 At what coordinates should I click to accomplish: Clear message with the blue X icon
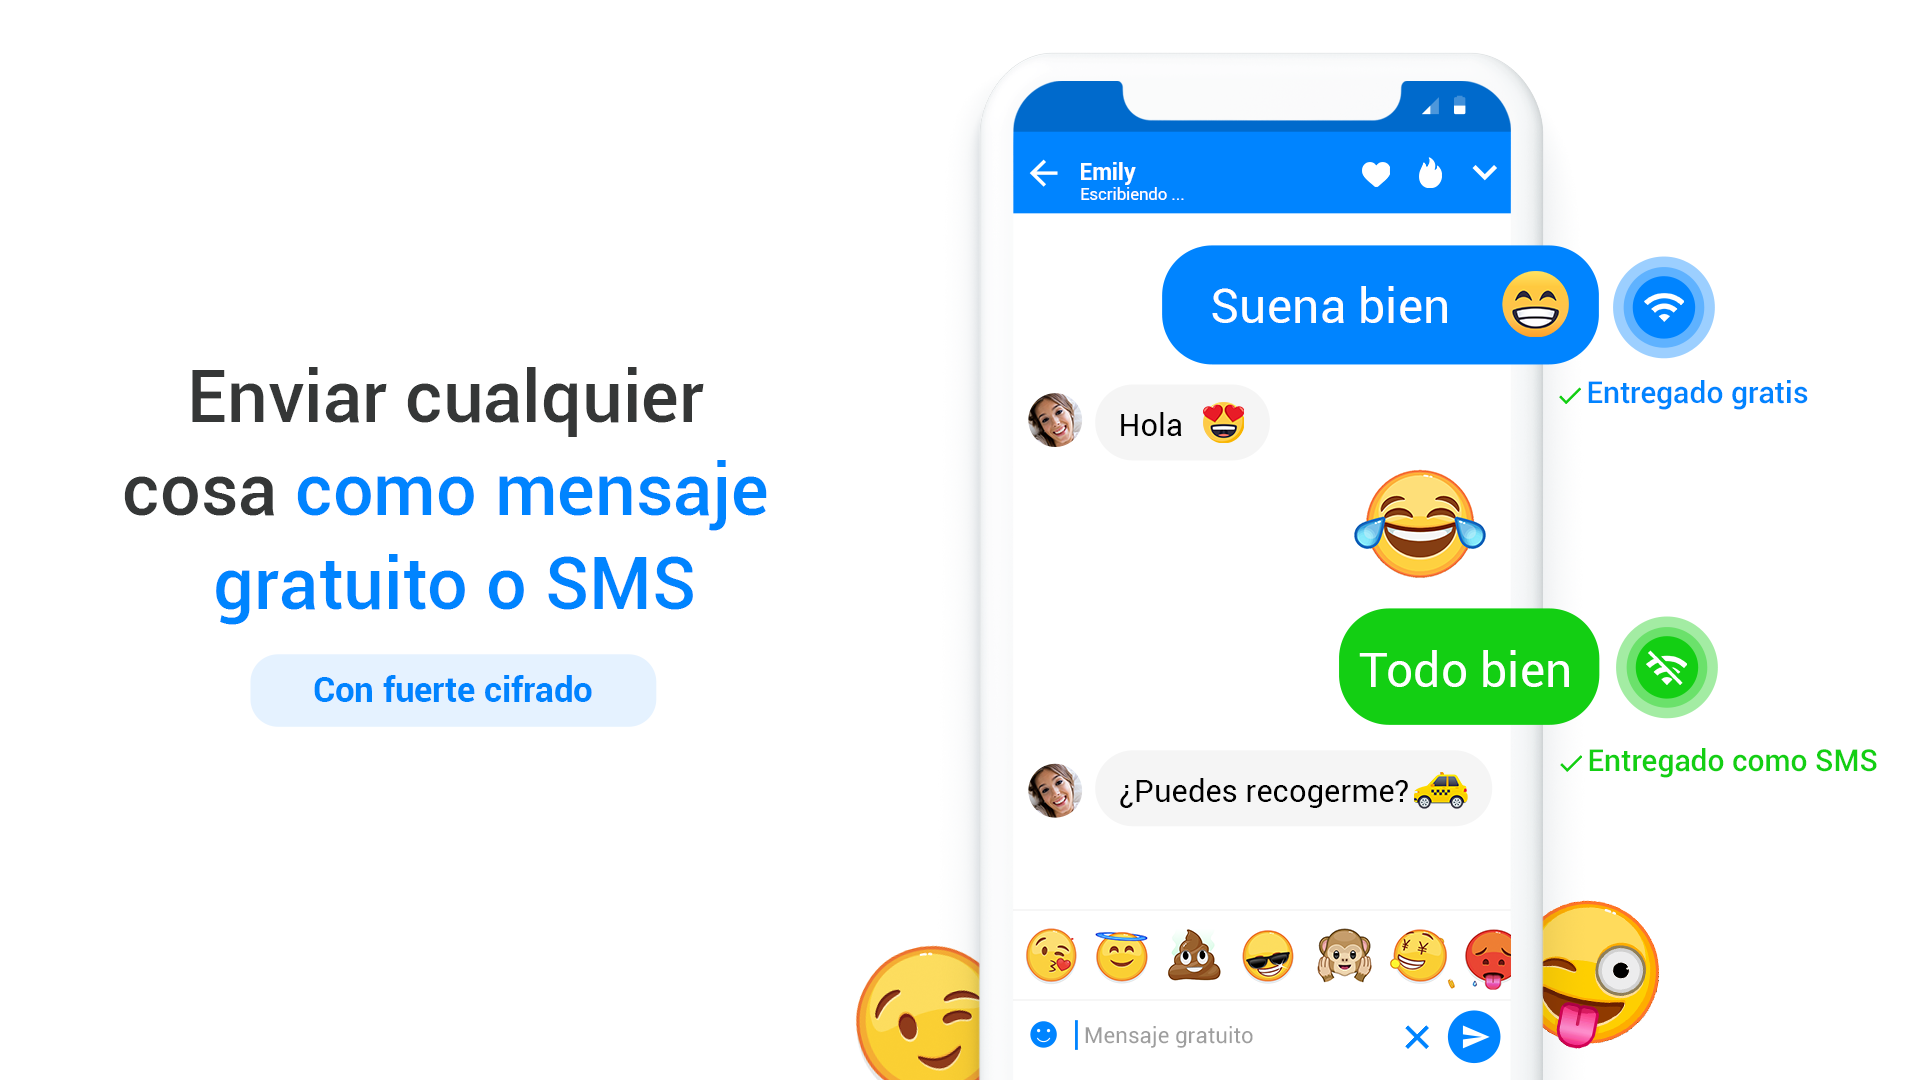1417,1037
